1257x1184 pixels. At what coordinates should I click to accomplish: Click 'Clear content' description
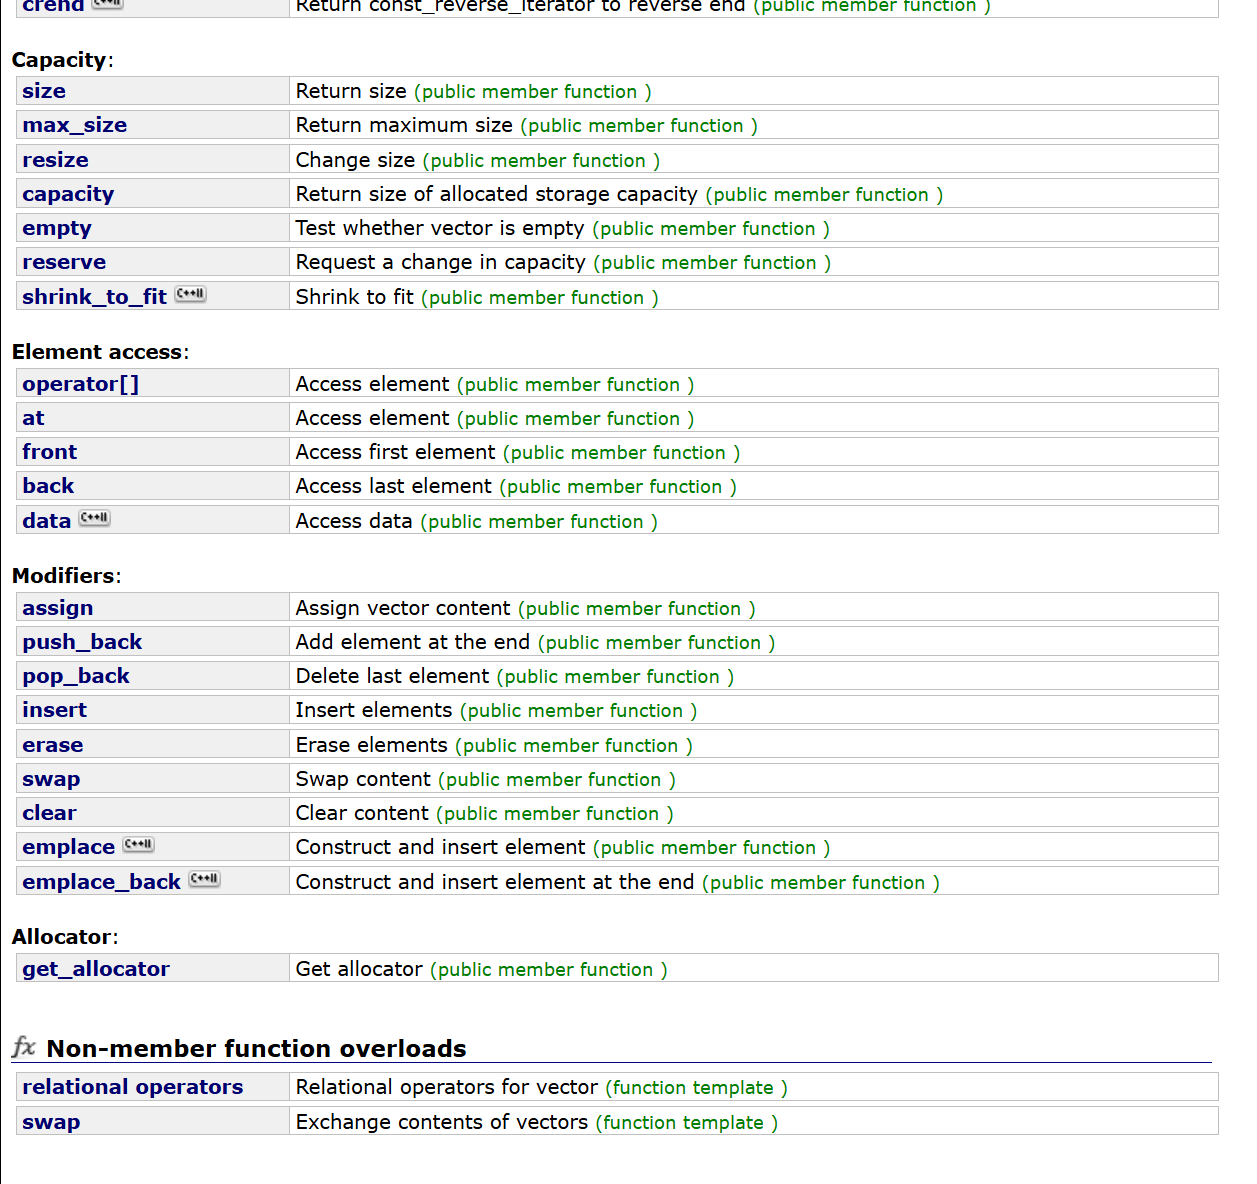(x=362, y=813)
